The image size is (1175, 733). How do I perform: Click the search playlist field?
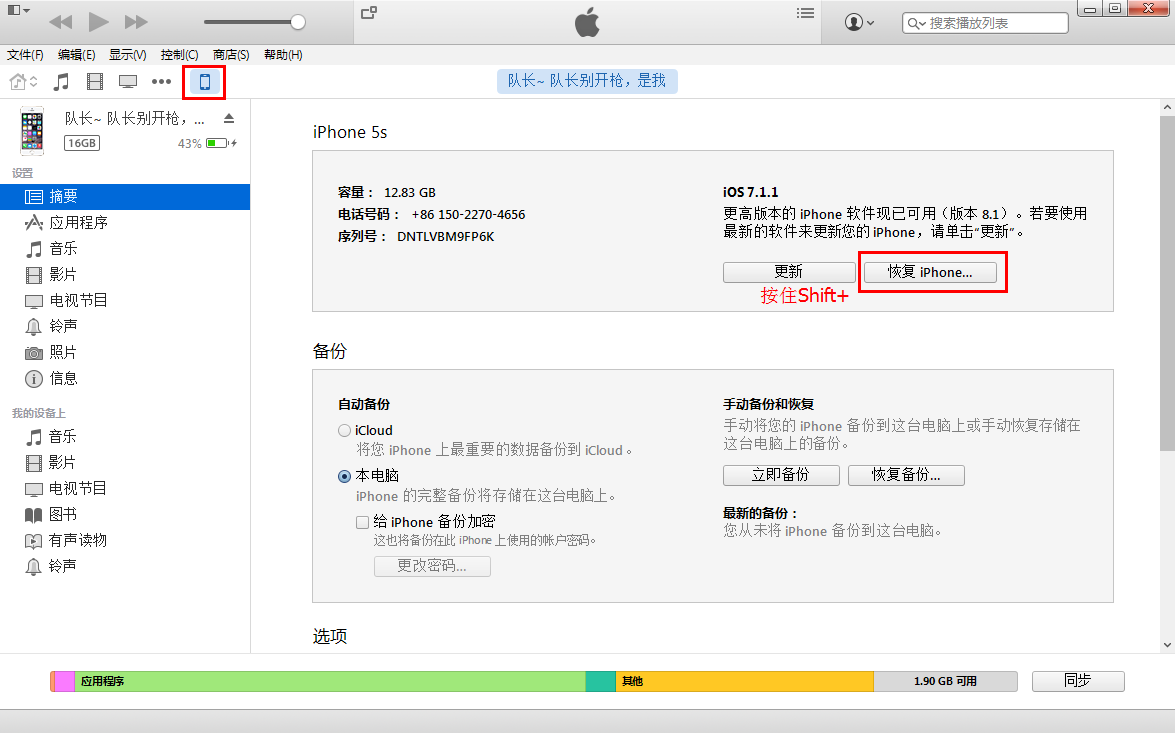click(x=985, y=23)
